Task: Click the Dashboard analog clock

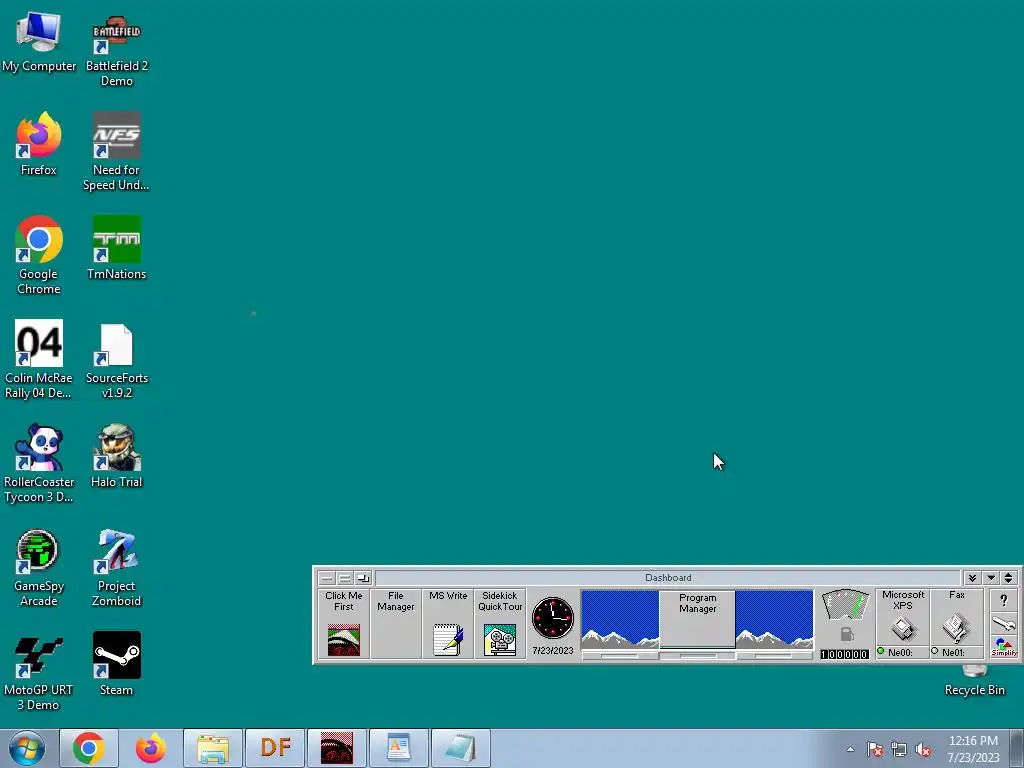Action: click(x=552, y=617)
